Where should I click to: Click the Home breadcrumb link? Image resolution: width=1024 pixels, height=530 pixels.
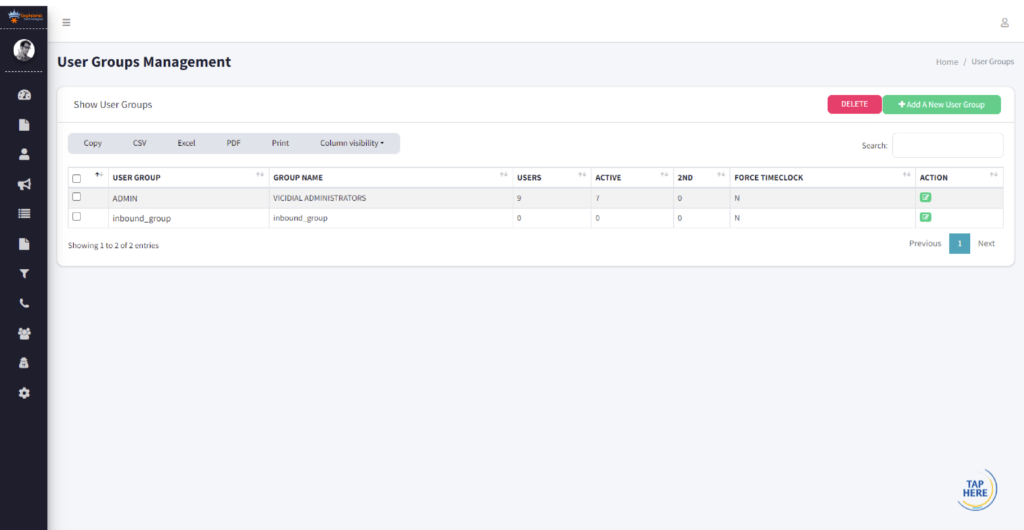point(946,62)
